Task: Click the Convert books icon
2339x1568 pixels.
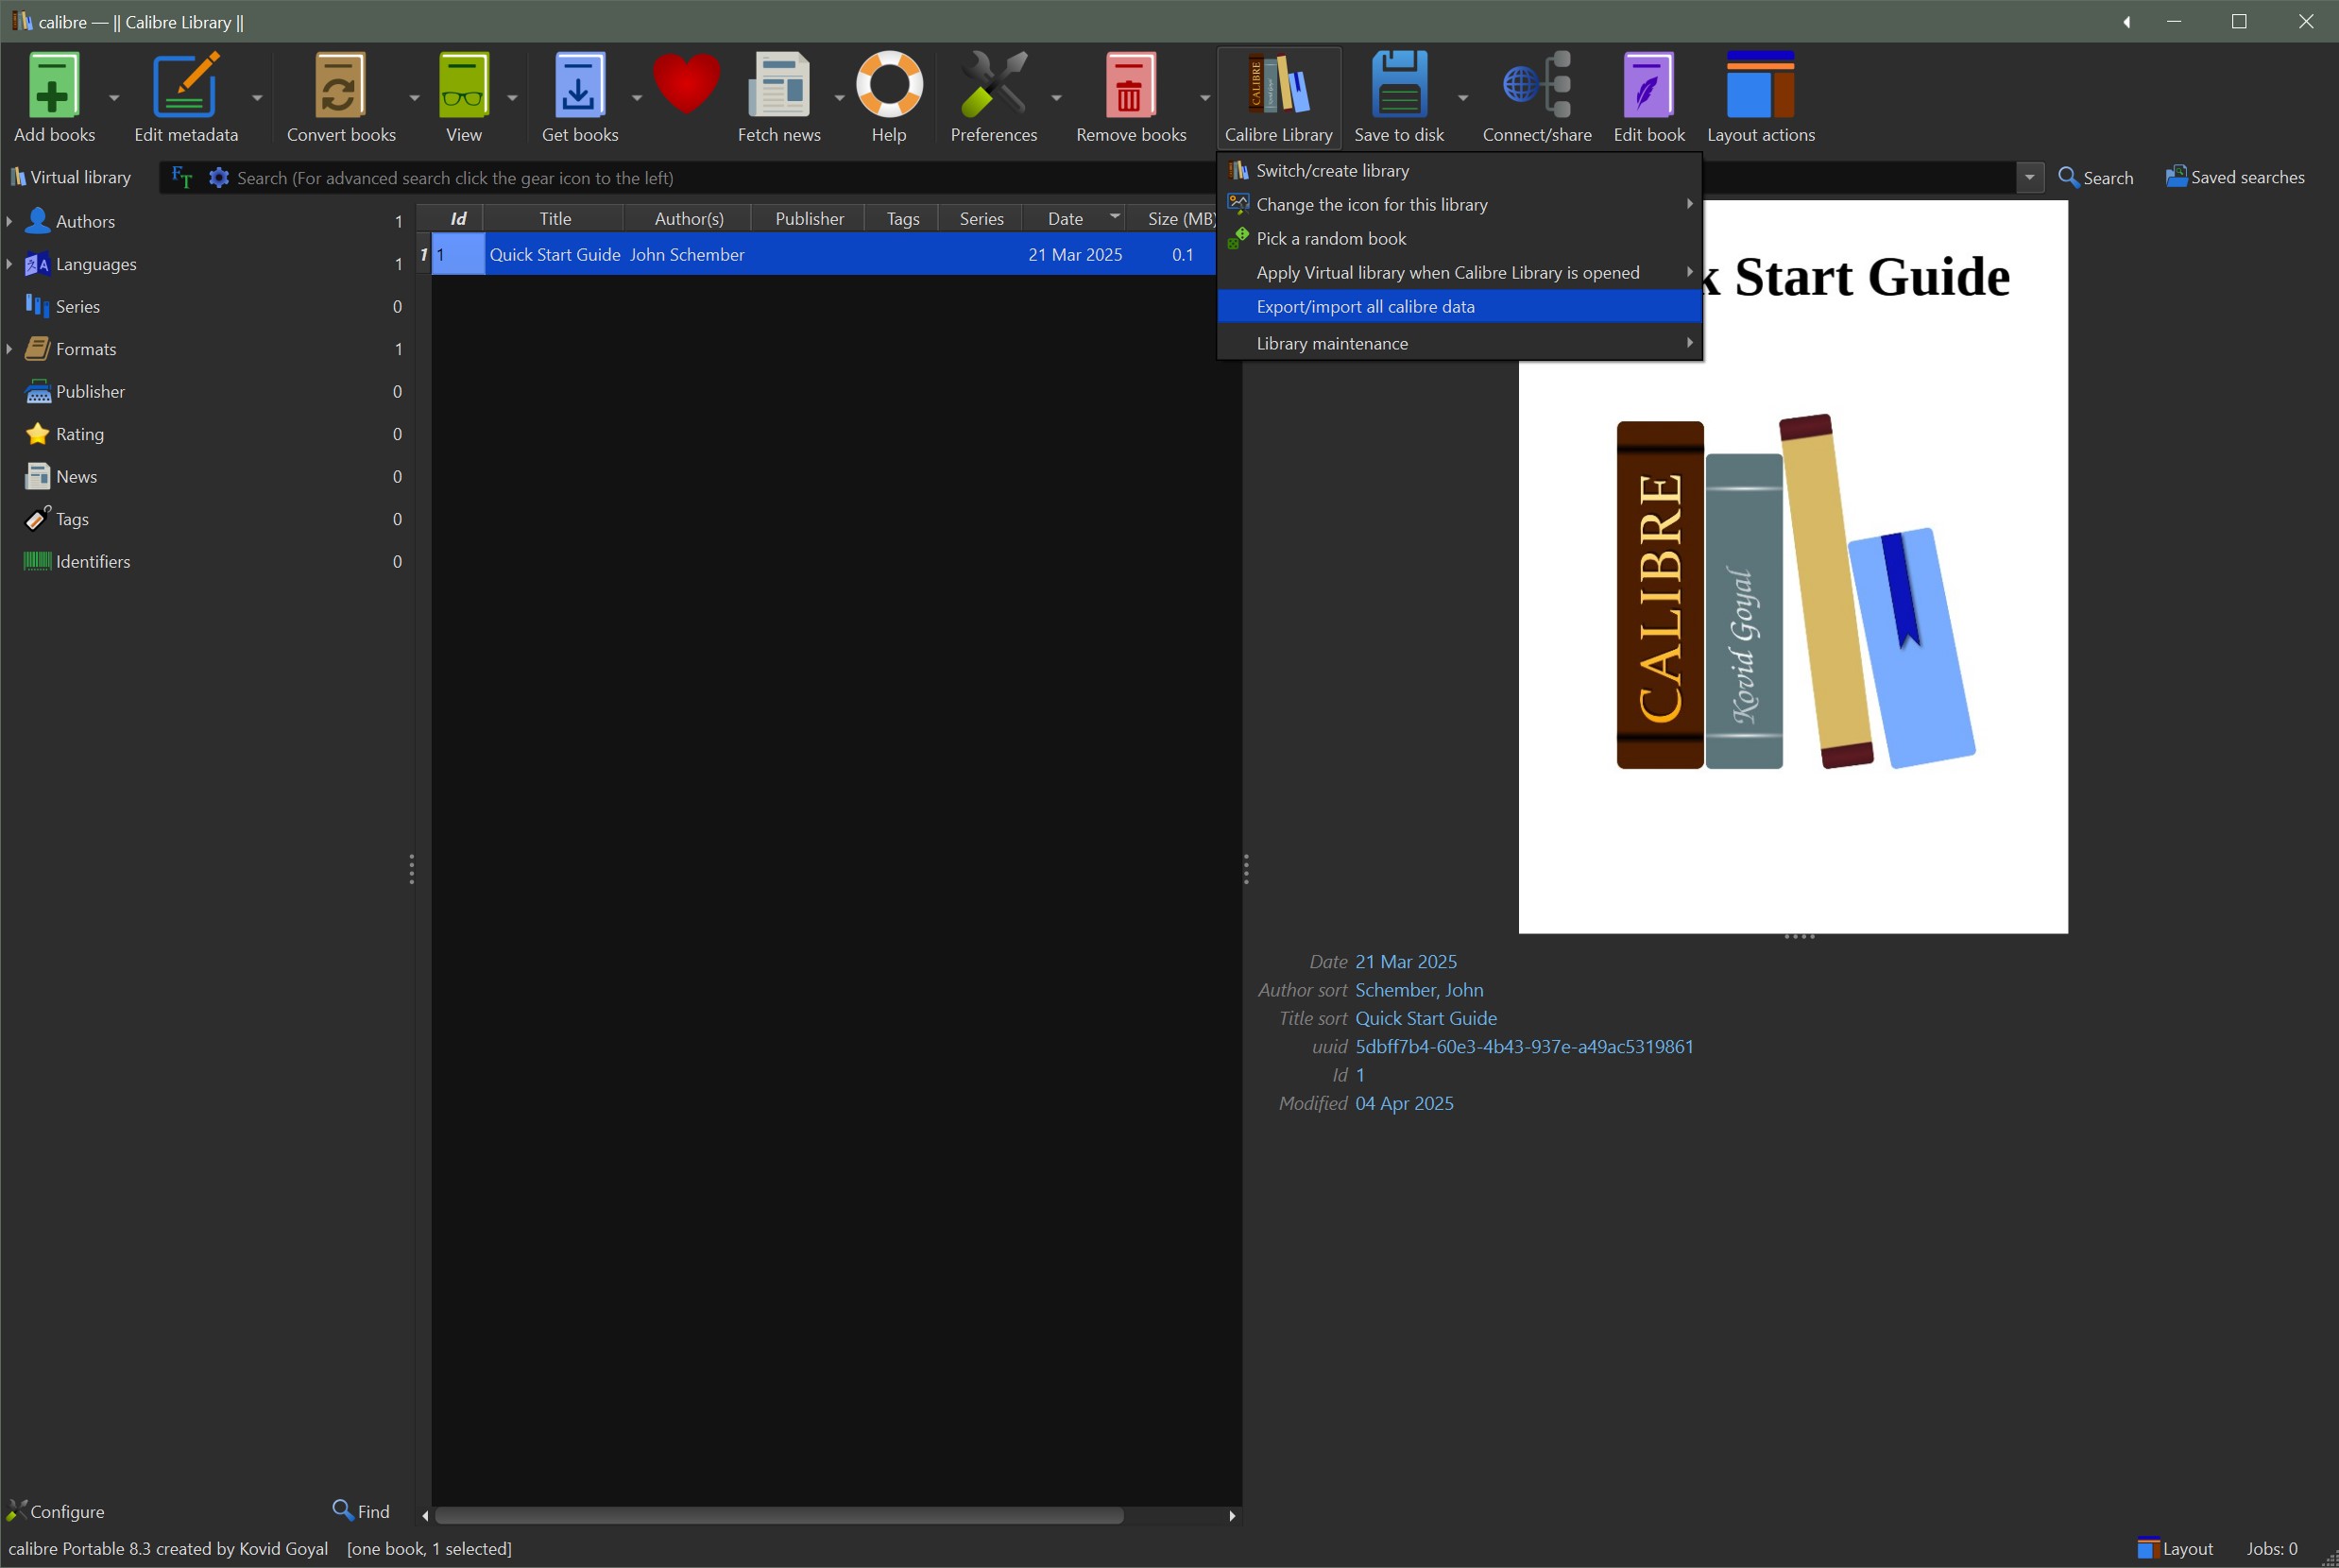Action: tap(340, 86)
